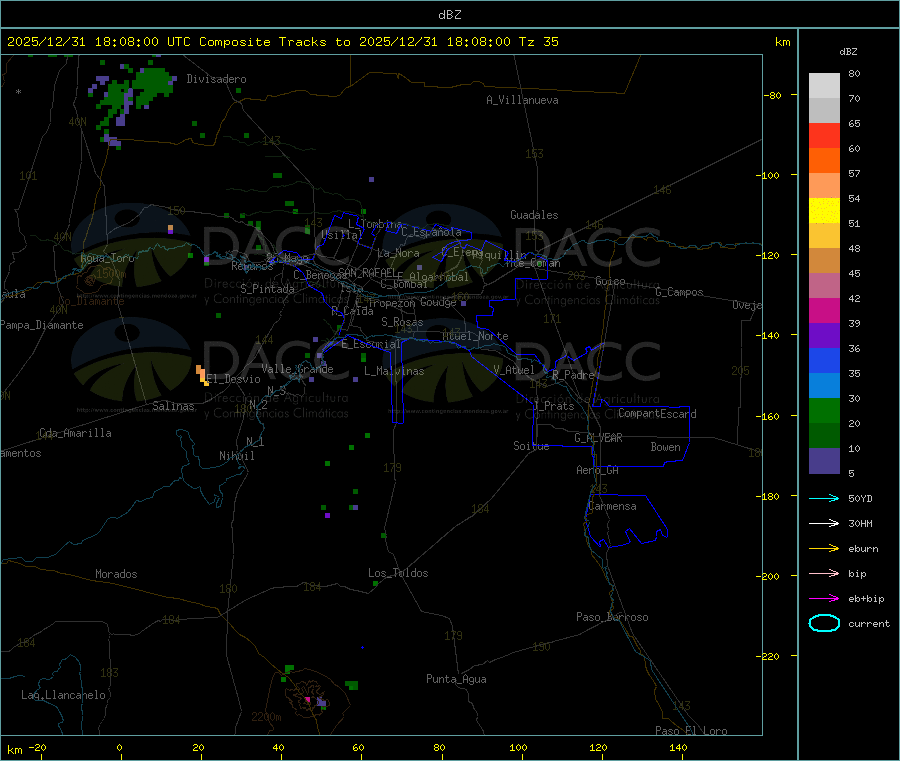This screenshot has width=900, height=761.
Task: Click the yellow 51 dBZ color swatch
Action: (x=824, y=211)
